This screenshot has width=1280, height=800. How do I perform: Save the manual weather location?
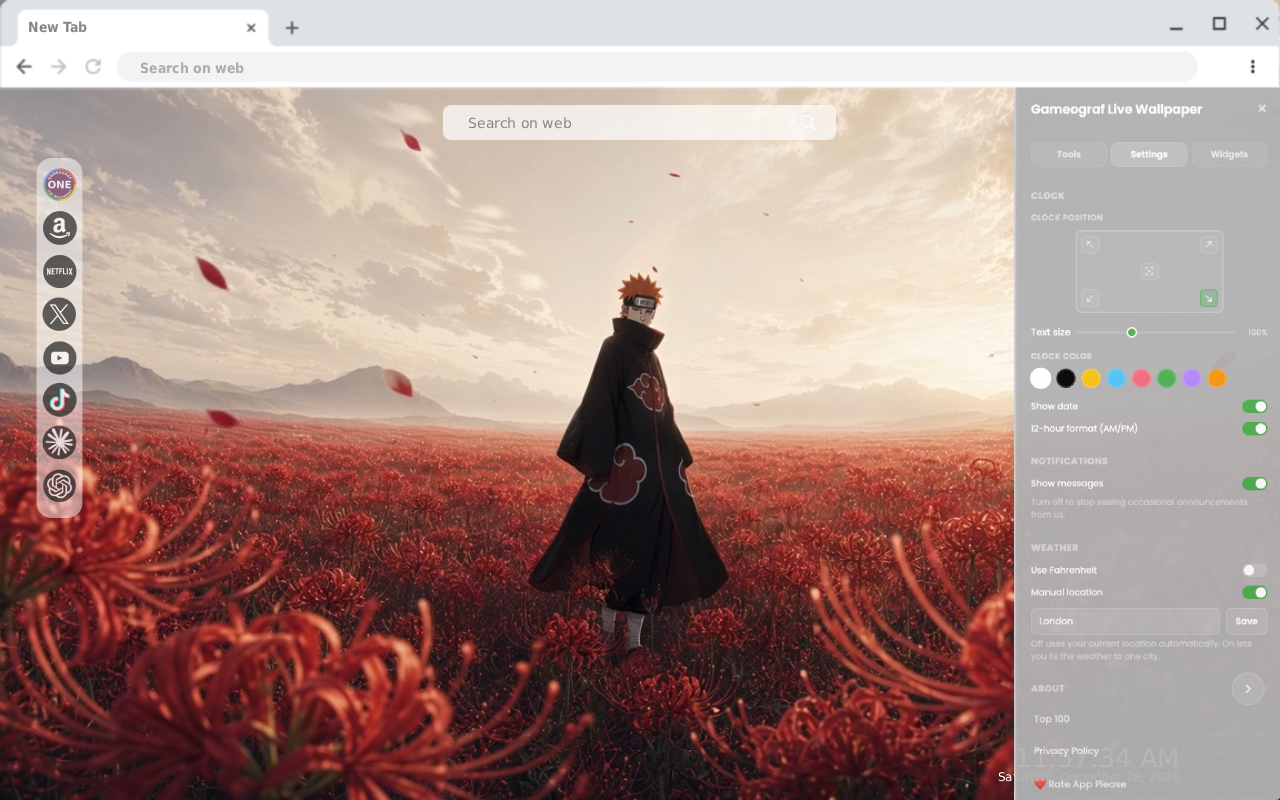click(x=1246, y=621)
